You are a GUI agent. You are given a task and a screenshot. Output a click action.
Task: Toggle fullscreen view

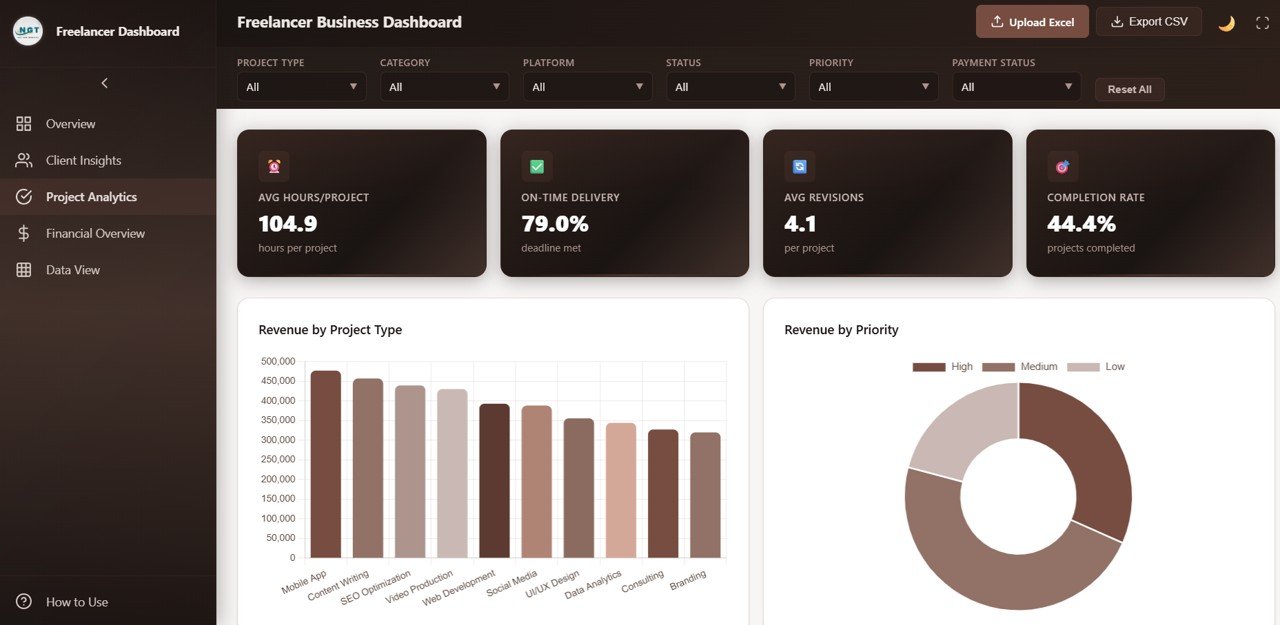[x=1262, y=21]
